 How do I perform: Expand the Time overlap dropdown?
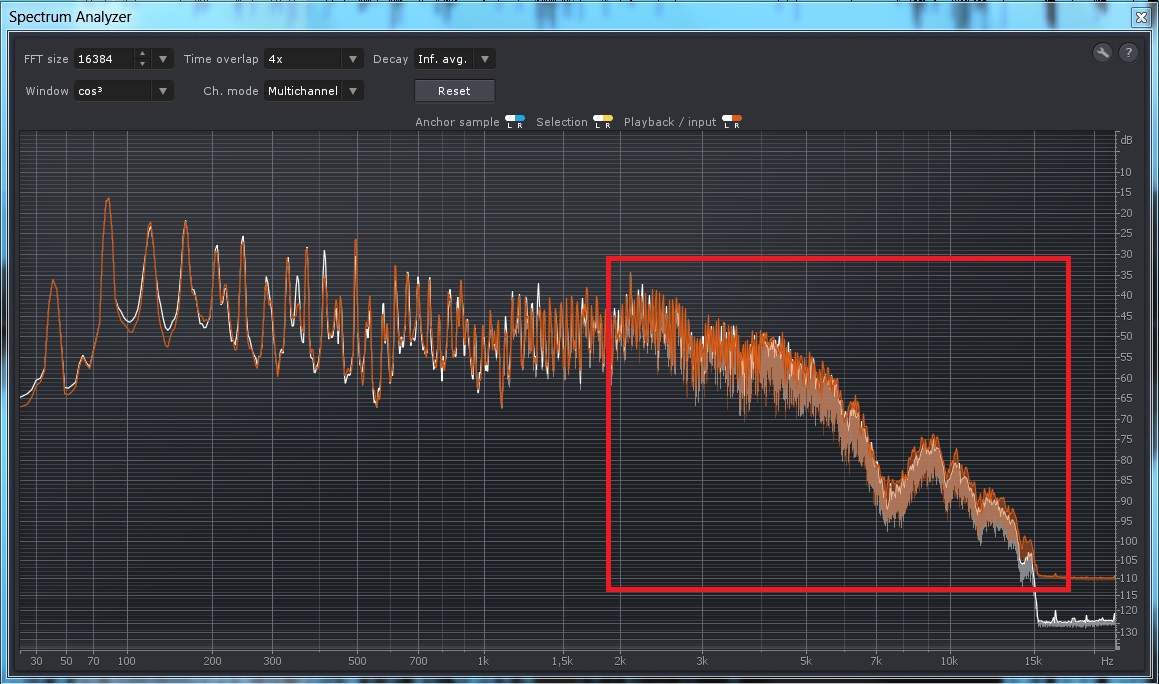[352, 59]
